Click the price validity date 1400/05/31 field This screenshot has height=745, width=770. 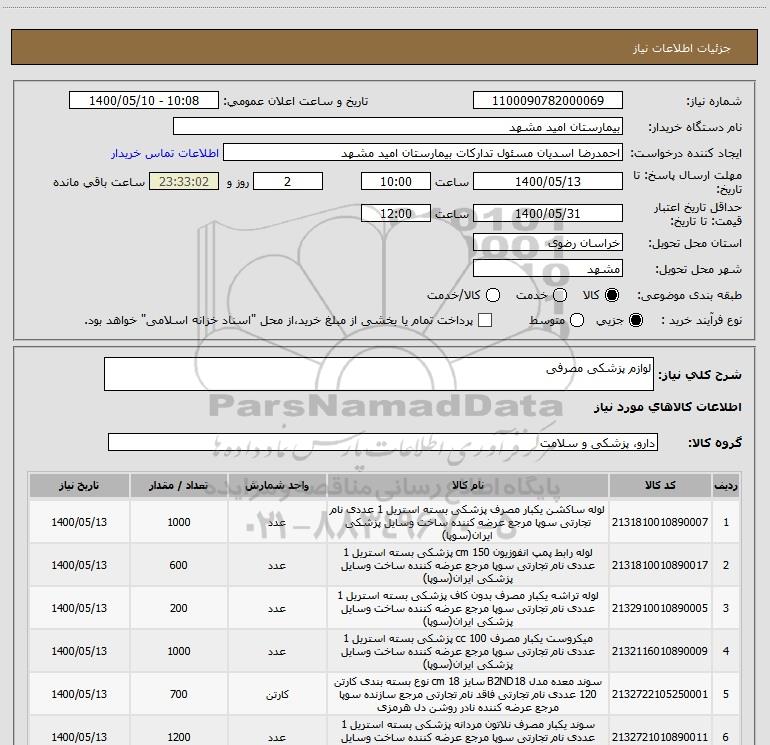(x=548, y=213)
